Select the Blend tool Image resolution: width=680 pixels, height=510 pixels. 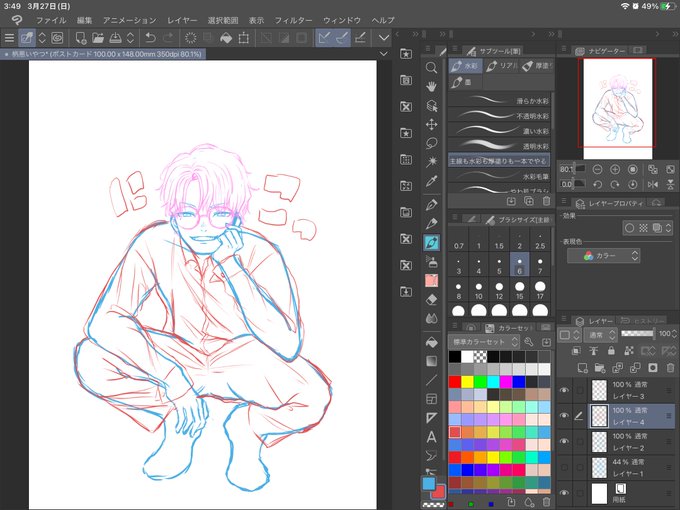pos(431,319)
